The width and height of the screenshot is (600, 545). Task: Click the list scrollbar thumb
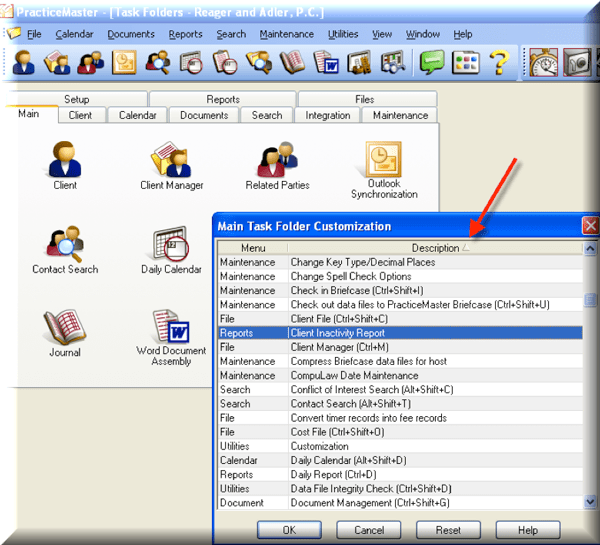click(590, 300)
